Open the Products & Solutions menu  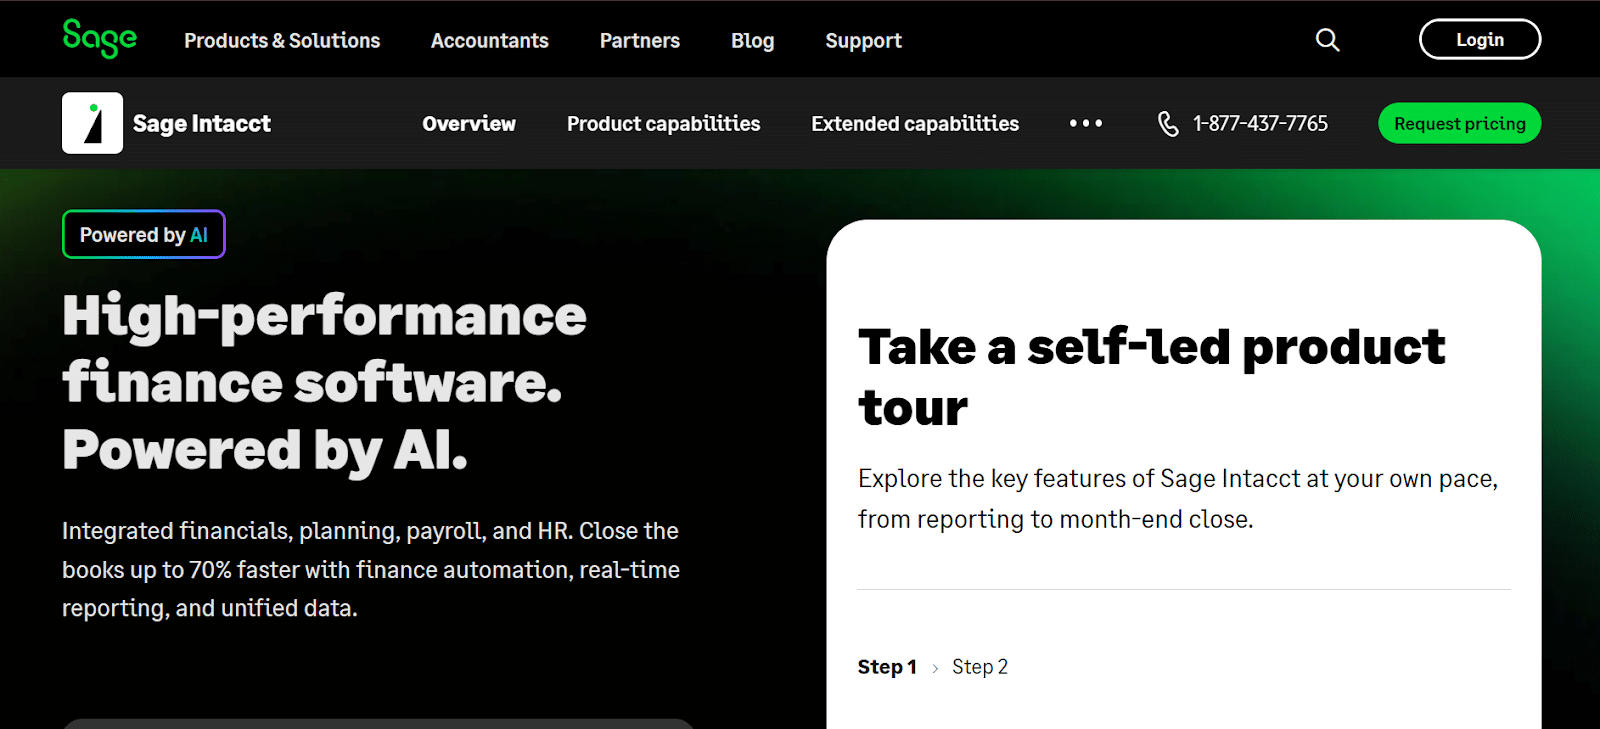click(282, 41)
